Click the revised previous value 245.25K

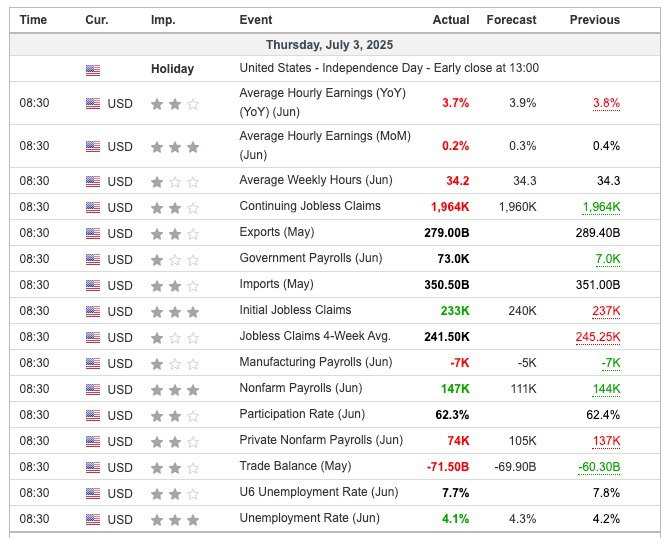coord(598,337)
